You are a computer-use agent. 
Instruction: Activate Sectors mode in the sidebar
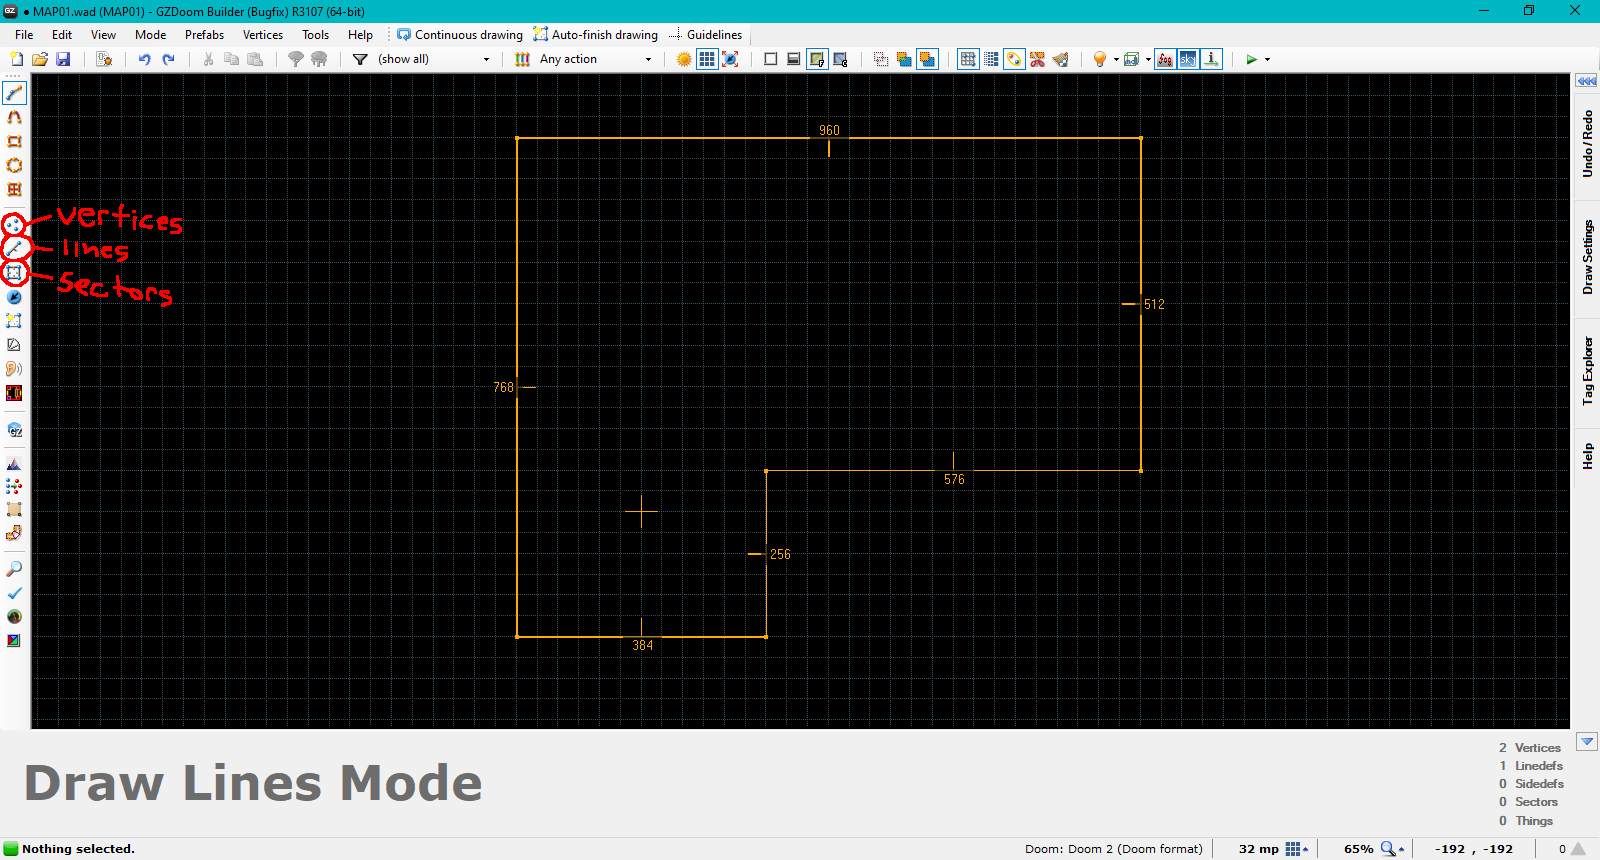pos(14,272)
